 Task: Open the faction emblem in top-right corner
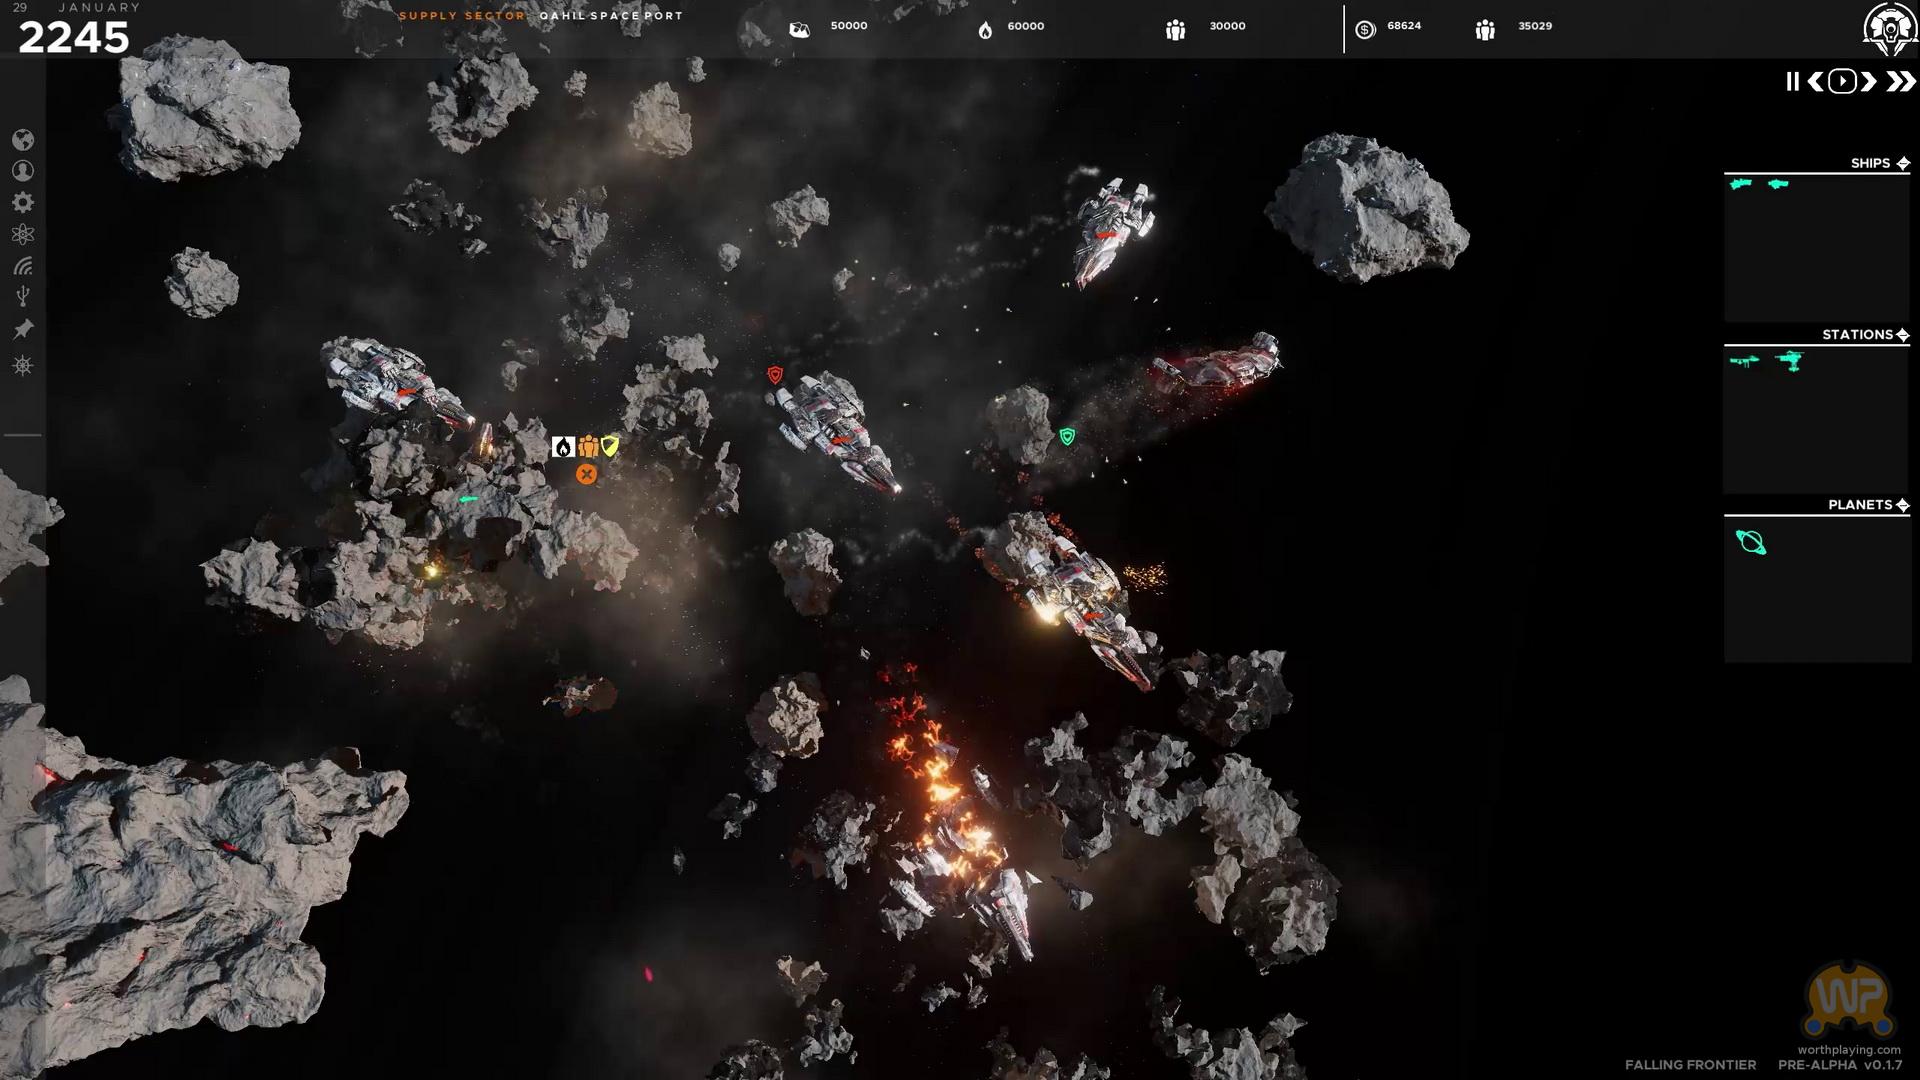point(1888,28)
